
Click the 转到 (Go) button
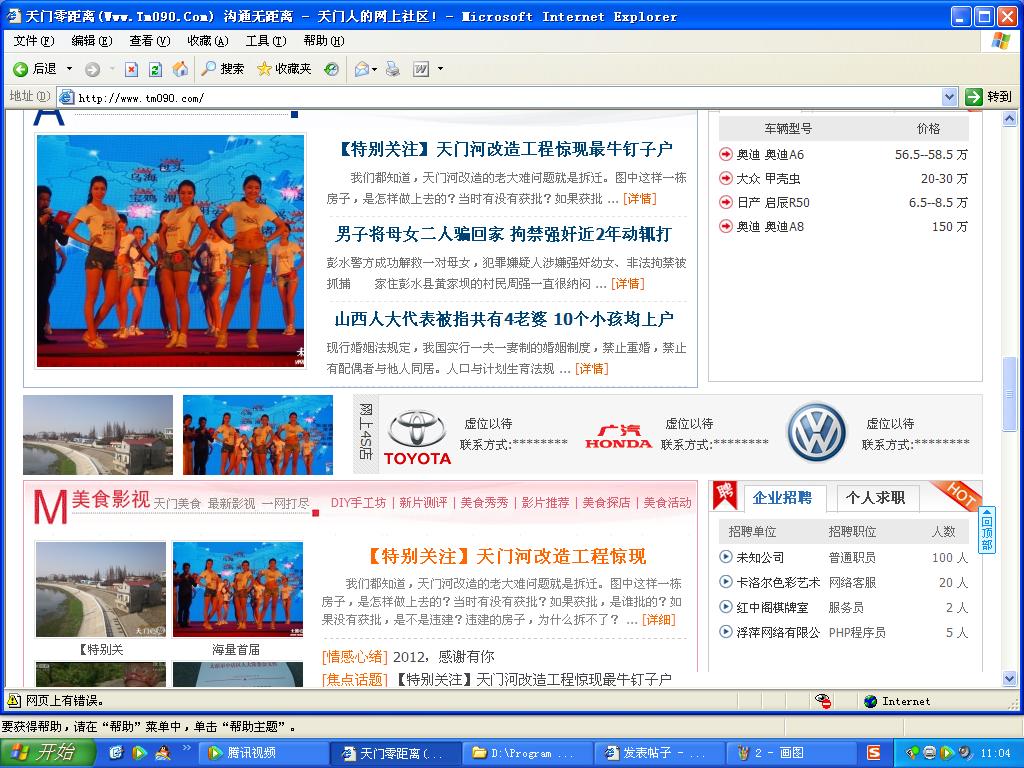988,97
